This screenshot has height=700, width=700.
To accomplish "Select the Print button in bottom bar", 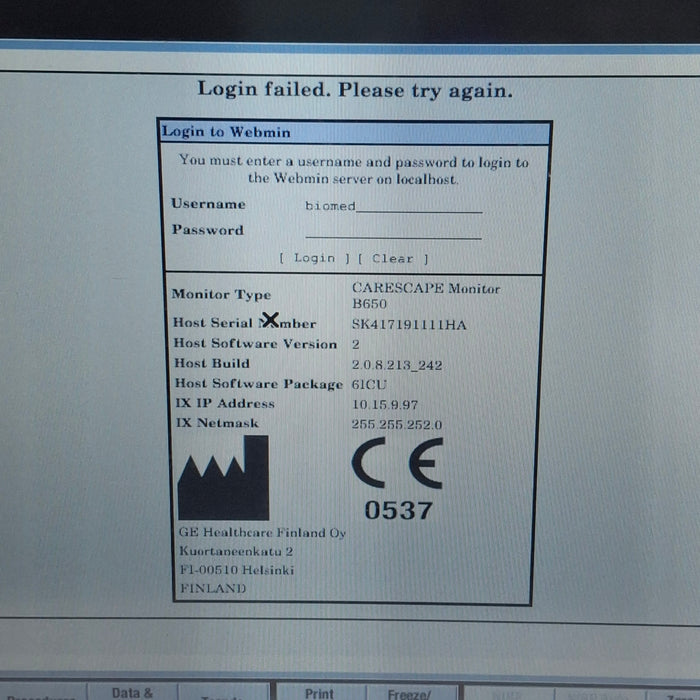I will tap(319, 692).
